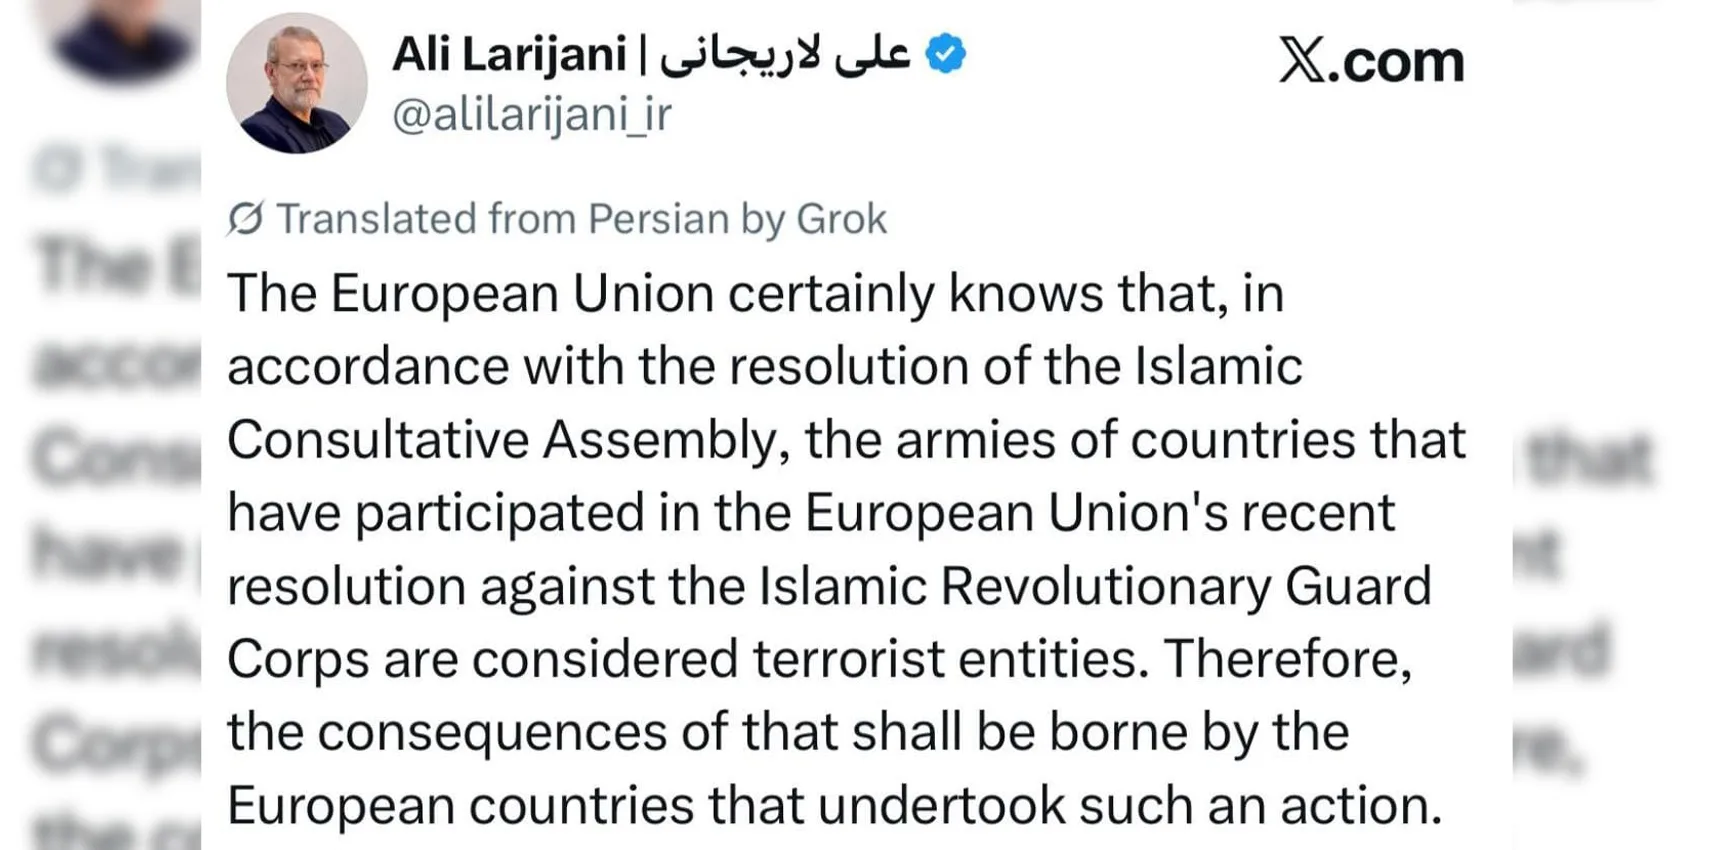Open the @alilarijani_ir handle link
Viewport: 1714px width, 850px height.
[532, 115]
